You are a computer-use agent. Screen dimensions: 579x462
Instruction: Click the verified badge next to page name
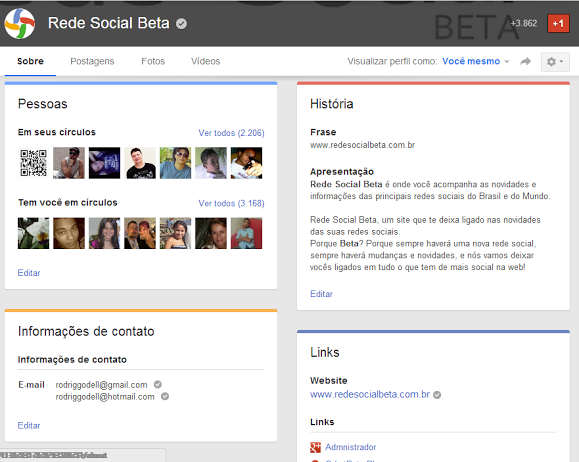click(181, 24)
